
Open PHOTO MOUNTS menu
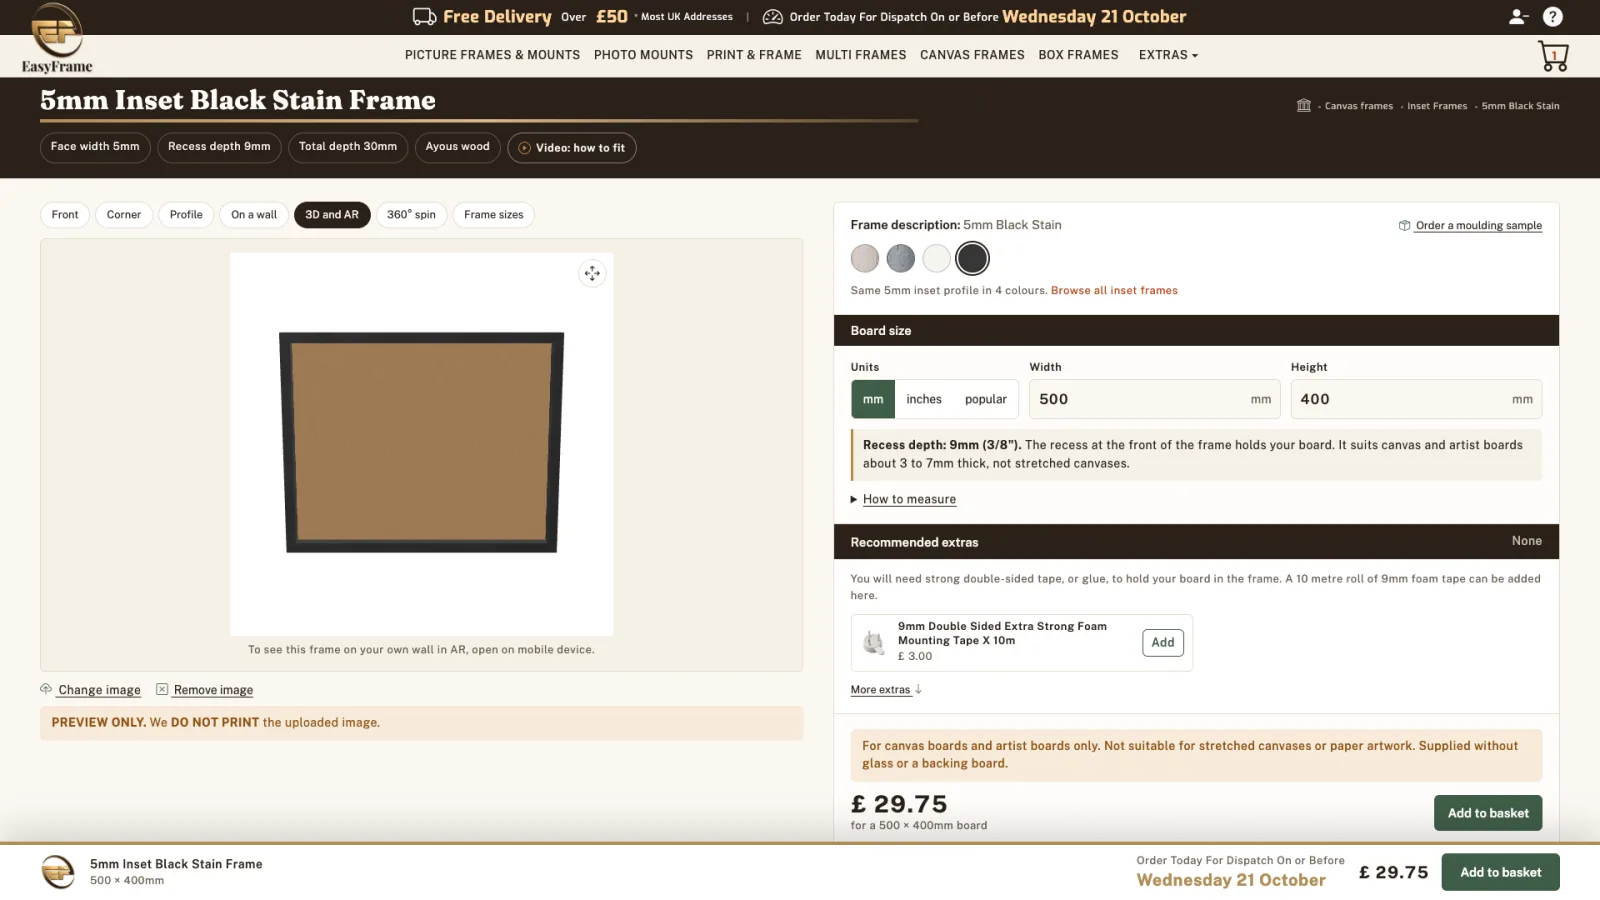[643, 55]
